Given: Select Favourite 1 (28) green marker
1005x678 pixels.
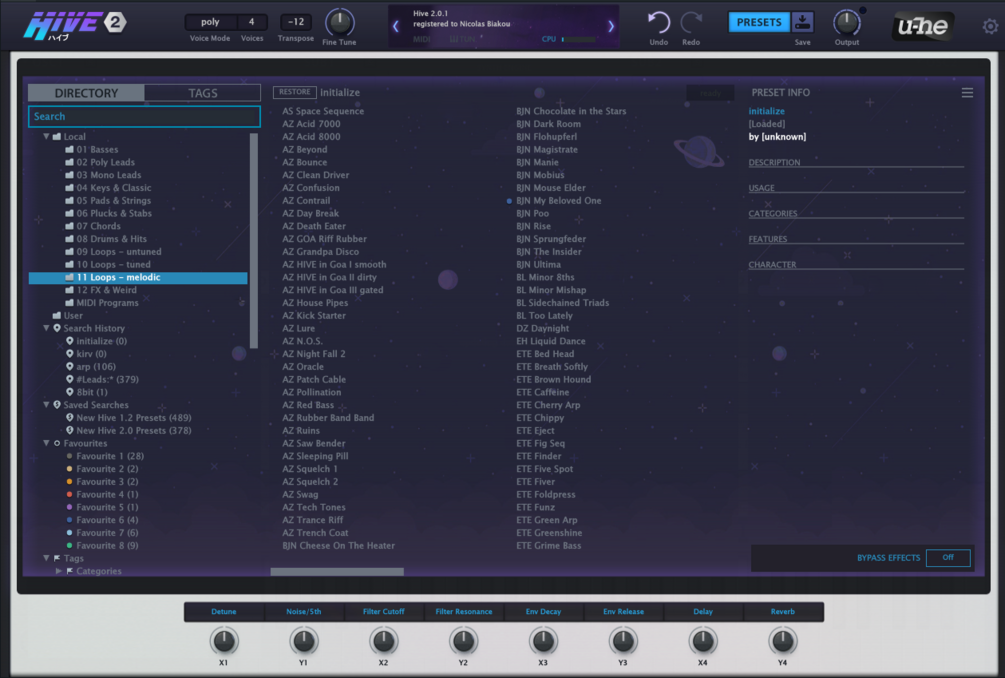Looking at the screenshot, I should 69,456.
